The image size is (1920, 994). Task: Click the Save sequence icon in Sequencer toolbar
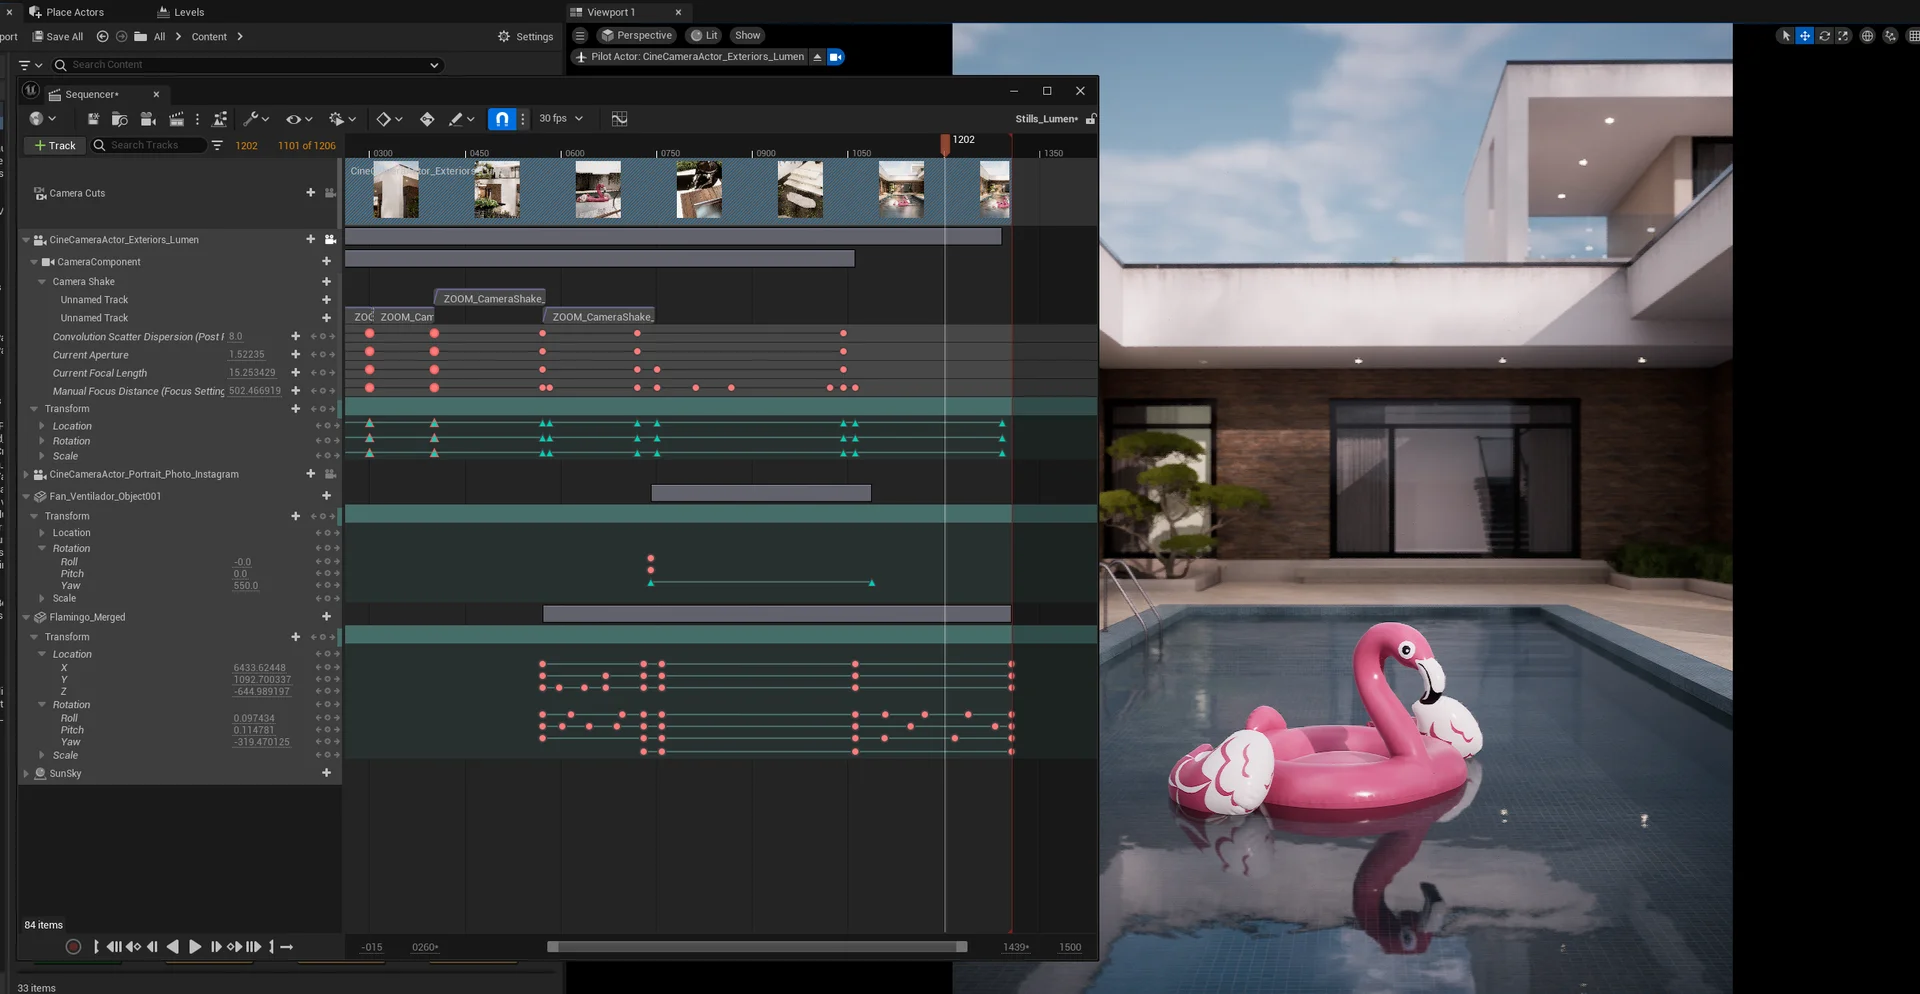click(x=93, y=119)
